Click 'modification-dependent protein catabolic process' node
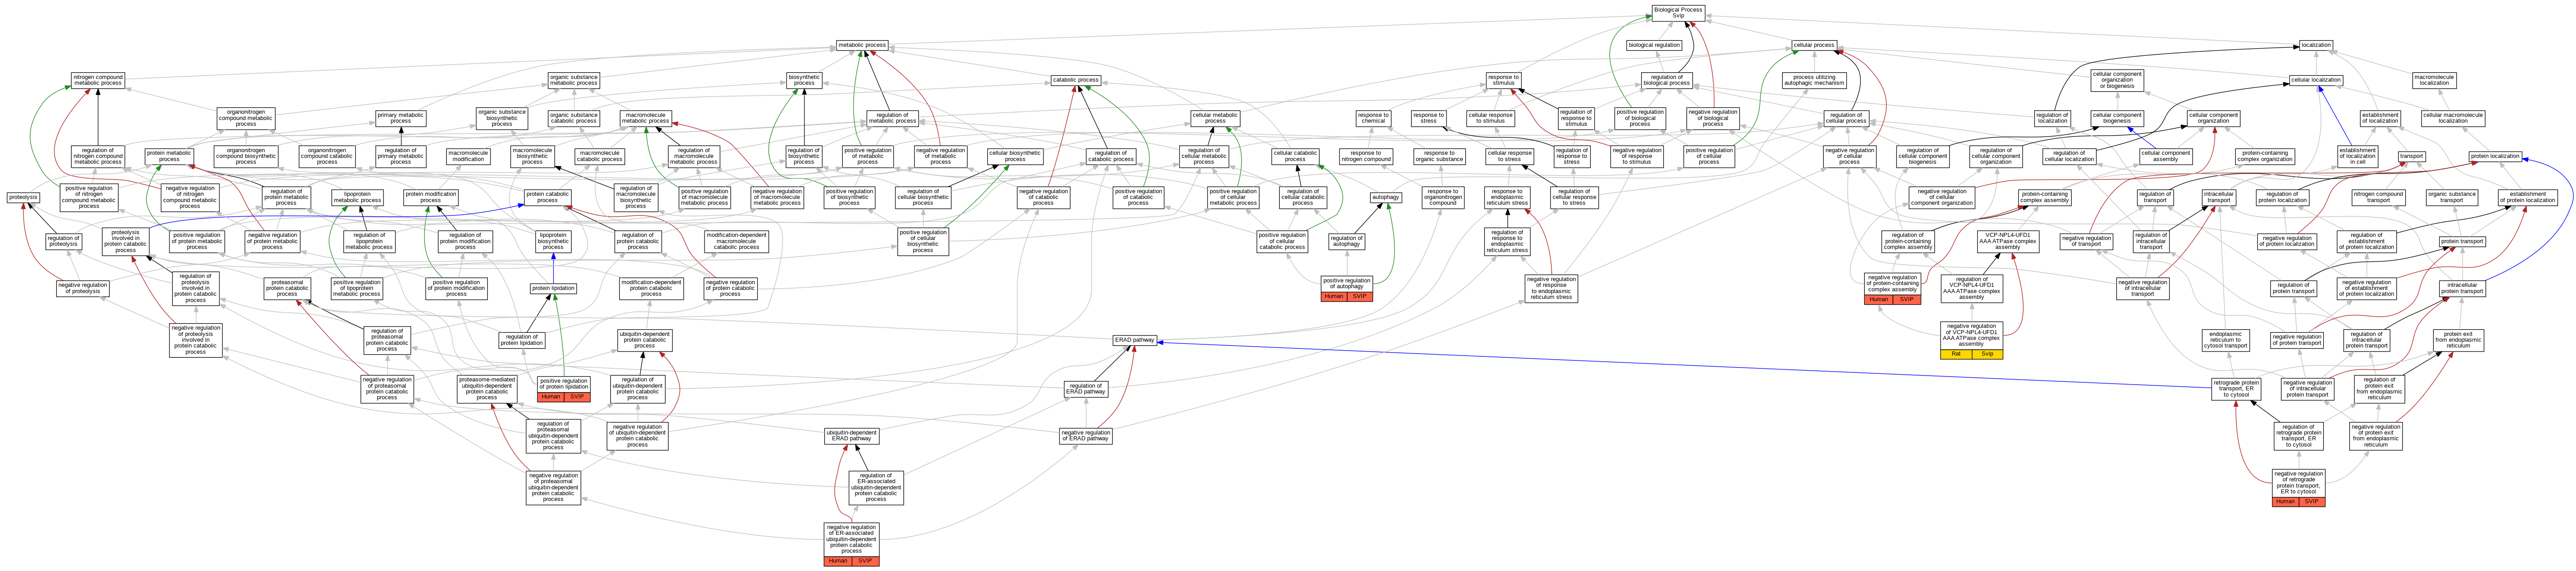The height and width of the screenshot is (571, 2576). point(651,288)
